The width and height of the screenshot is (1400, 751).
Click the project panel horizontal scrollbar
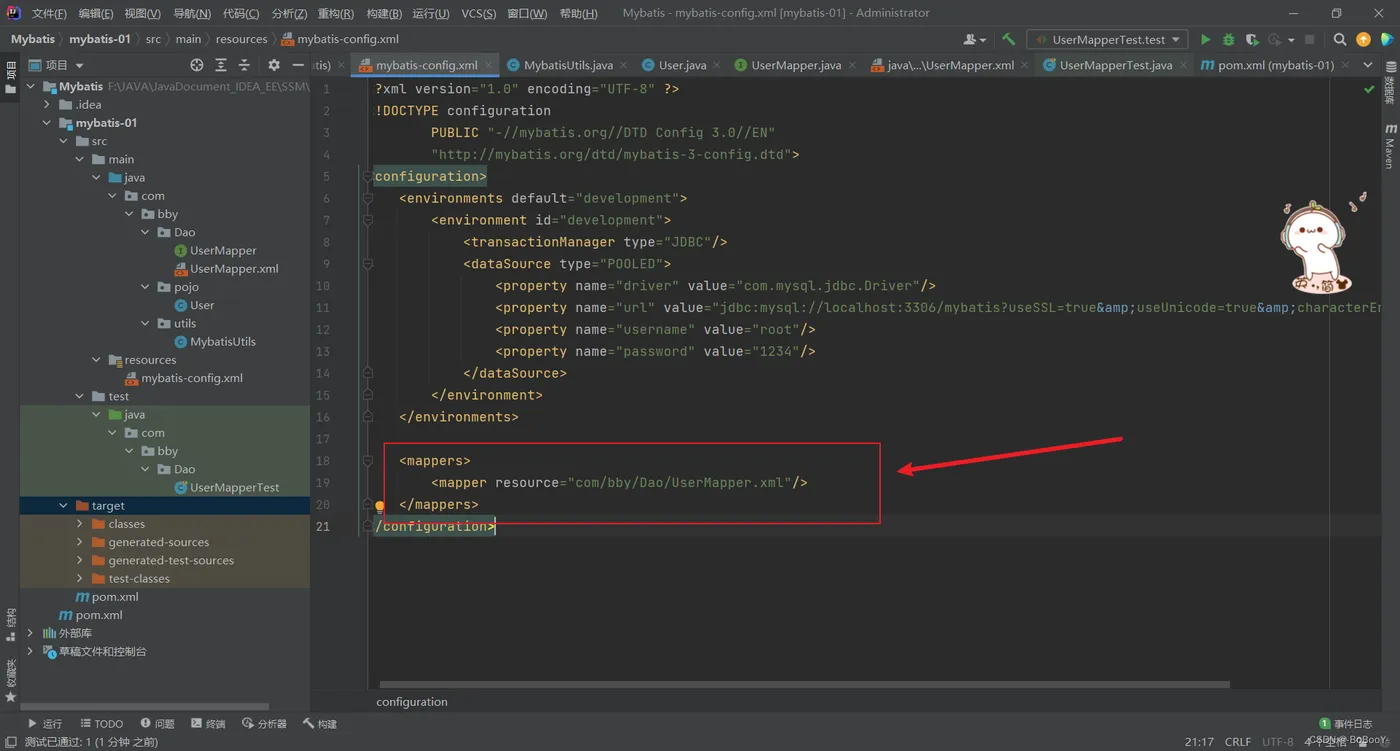click(x=145, y=706)
